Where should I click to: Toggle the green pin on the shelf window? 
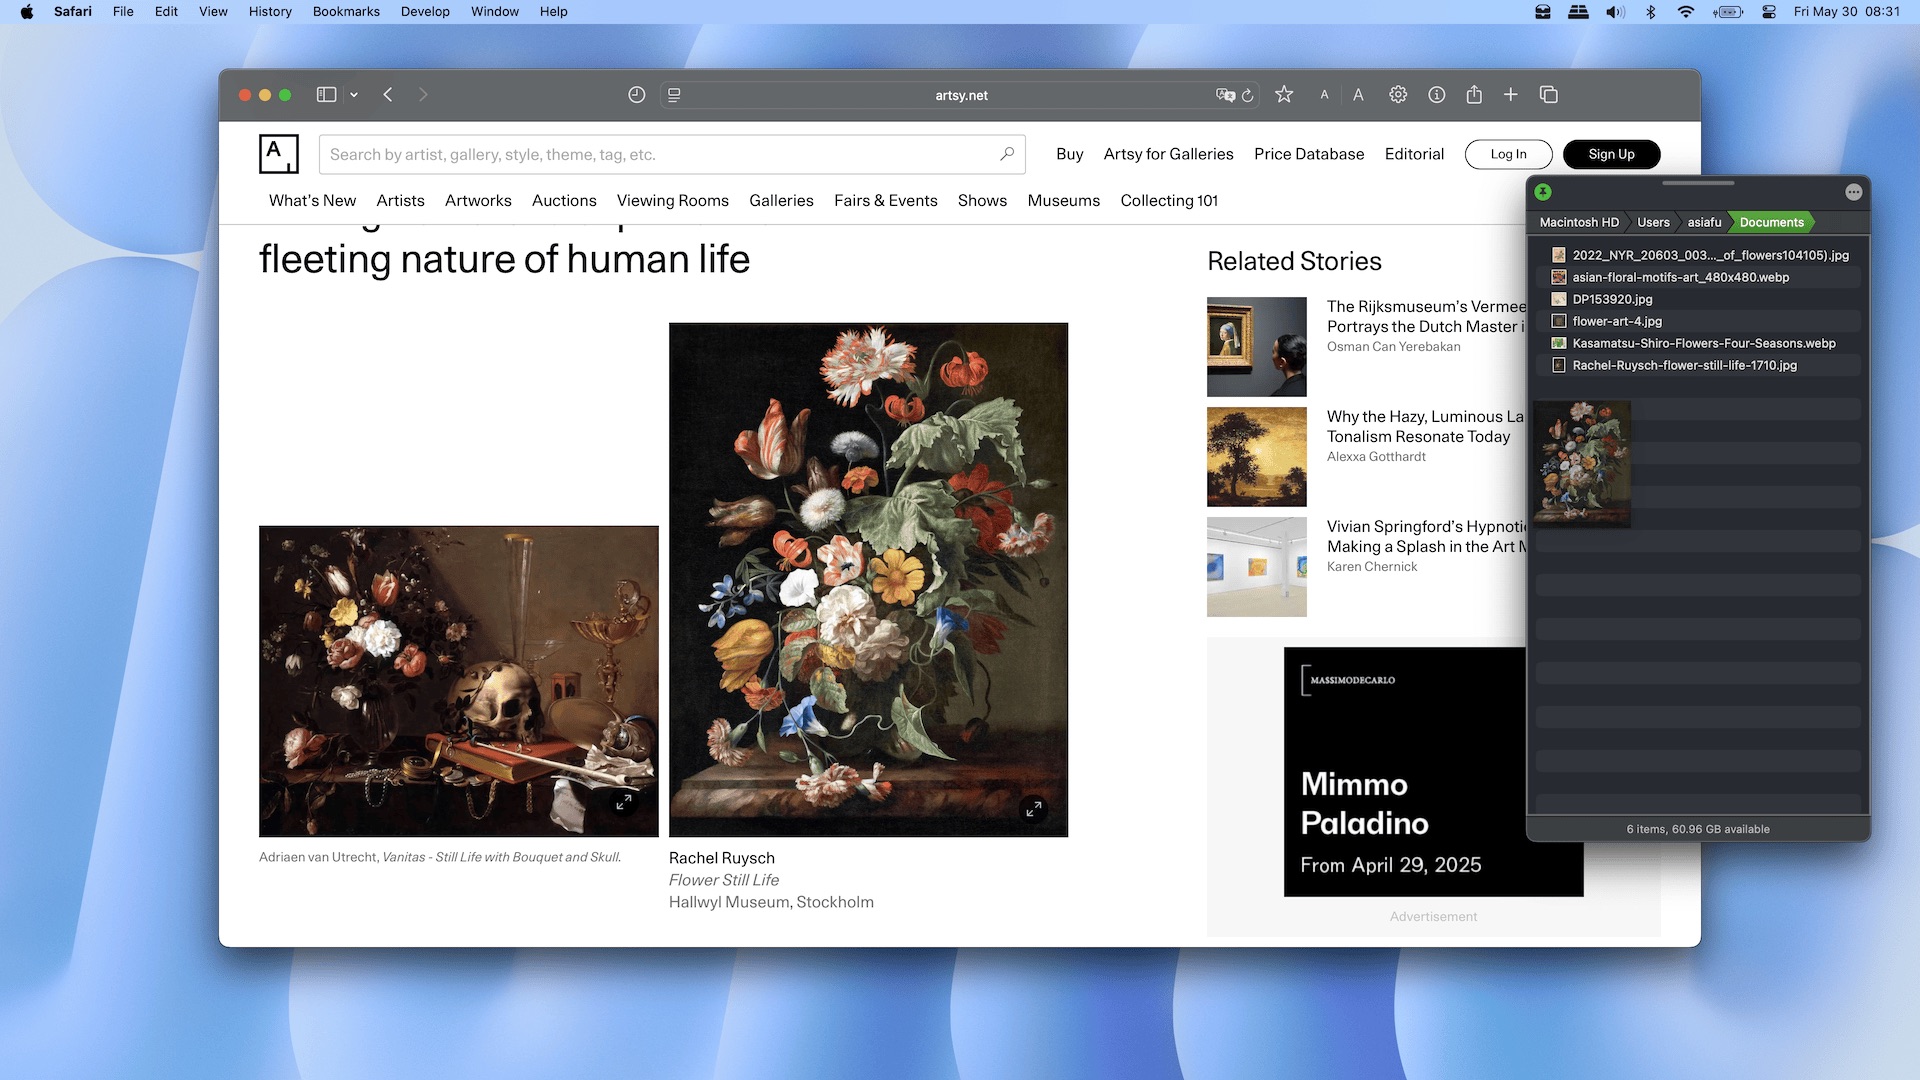coord(1544,190)
